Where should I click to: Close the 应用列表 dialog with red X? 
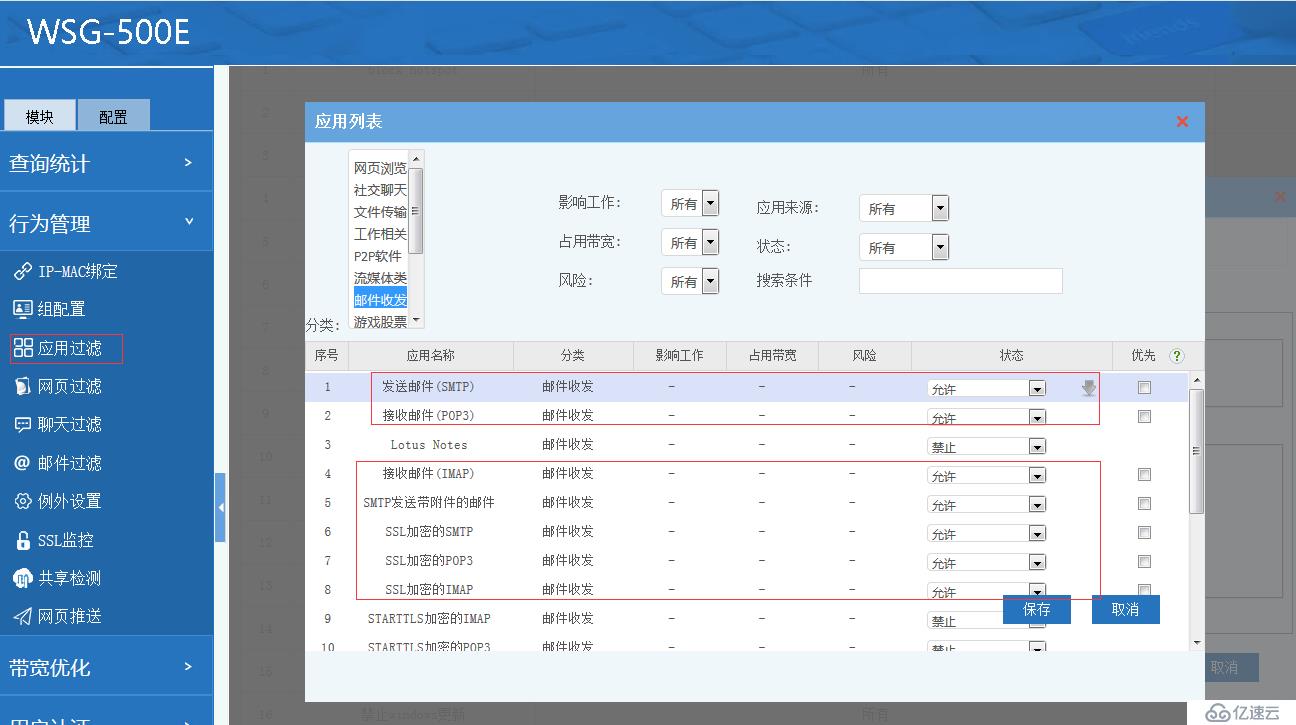click(1182, 121)
